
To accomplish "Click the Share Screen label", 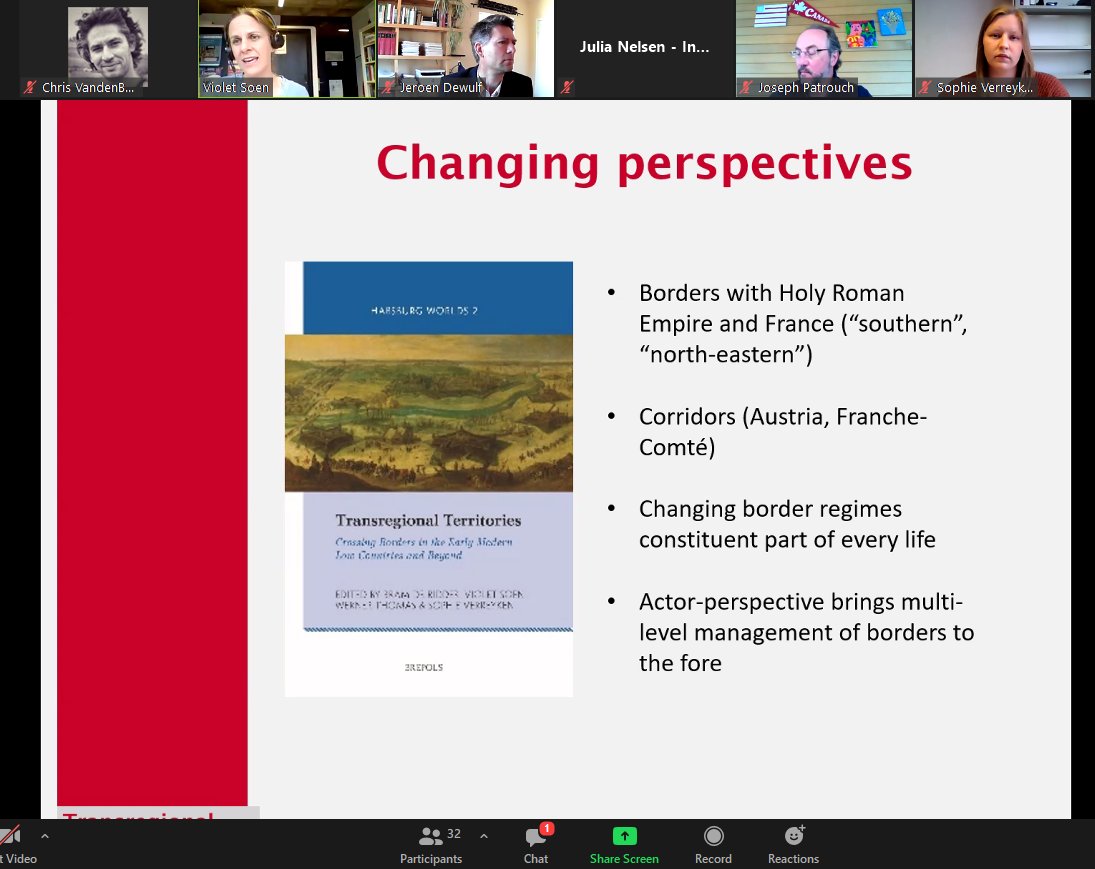I will [x=624, y=859].
